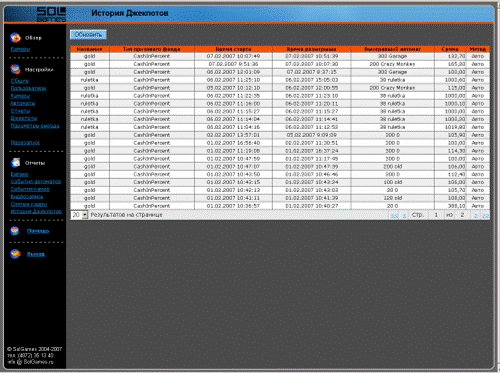The height and width of the screenshot is (373, 500).
Task: Select the sum cell 165,20
Action: pyautogui.click(x=450, y=64)
